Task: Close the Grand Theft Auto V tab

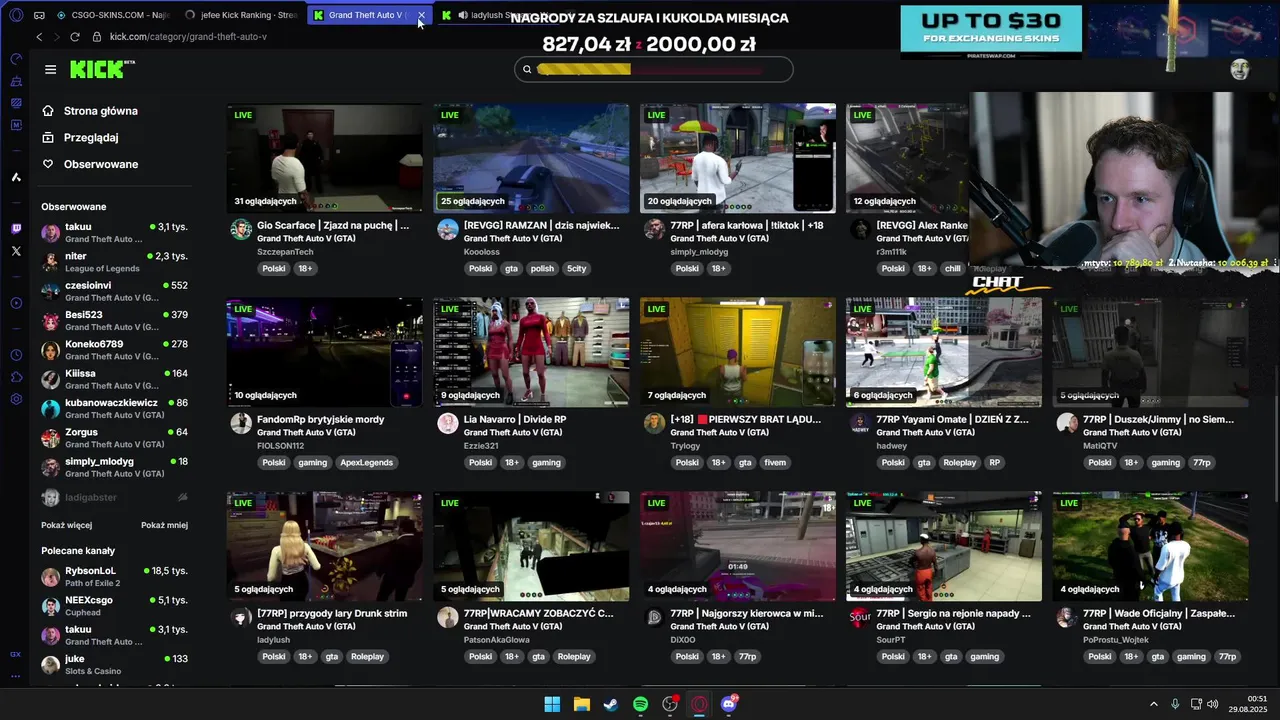Action: pos(421,15)
